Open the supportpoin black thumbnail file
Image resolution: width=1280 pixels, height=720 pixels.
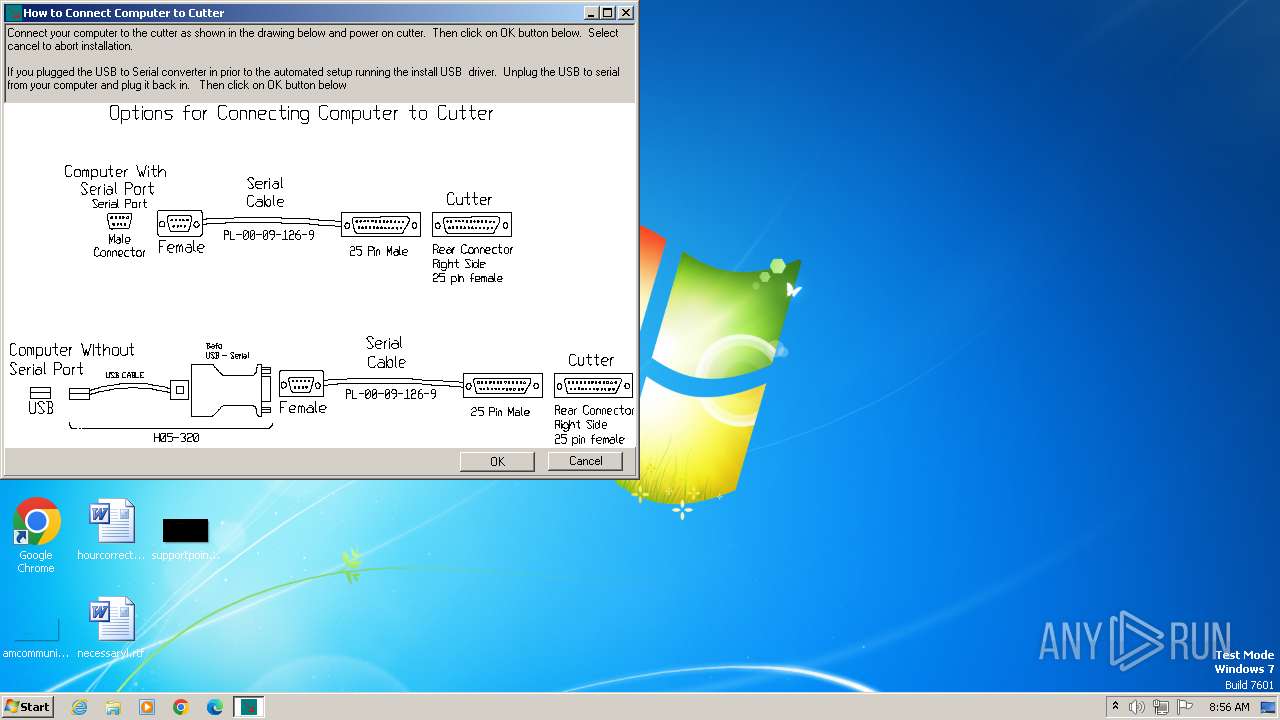click(x=185, y=536)
